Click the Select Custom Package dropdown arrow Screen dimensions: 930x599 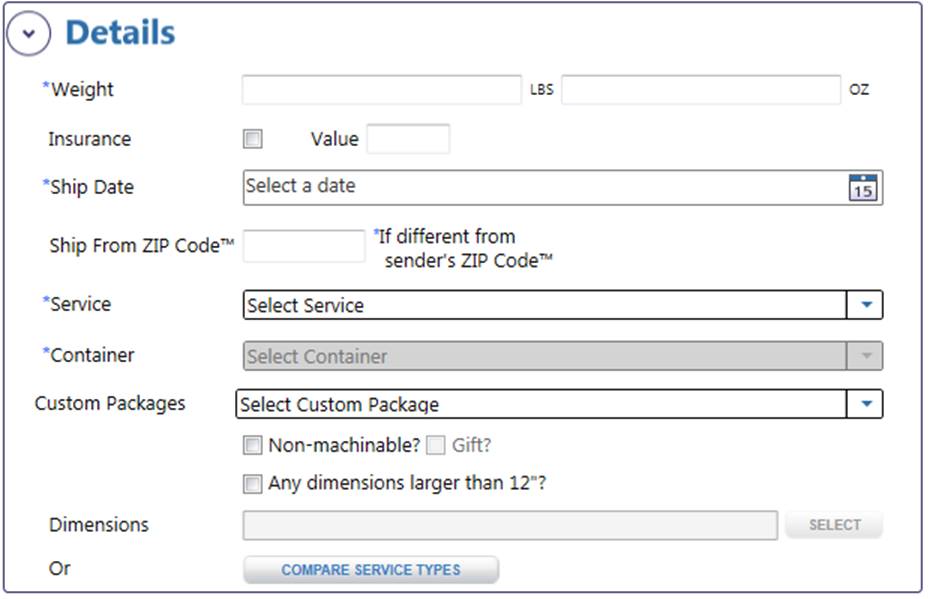click(865, 404)
